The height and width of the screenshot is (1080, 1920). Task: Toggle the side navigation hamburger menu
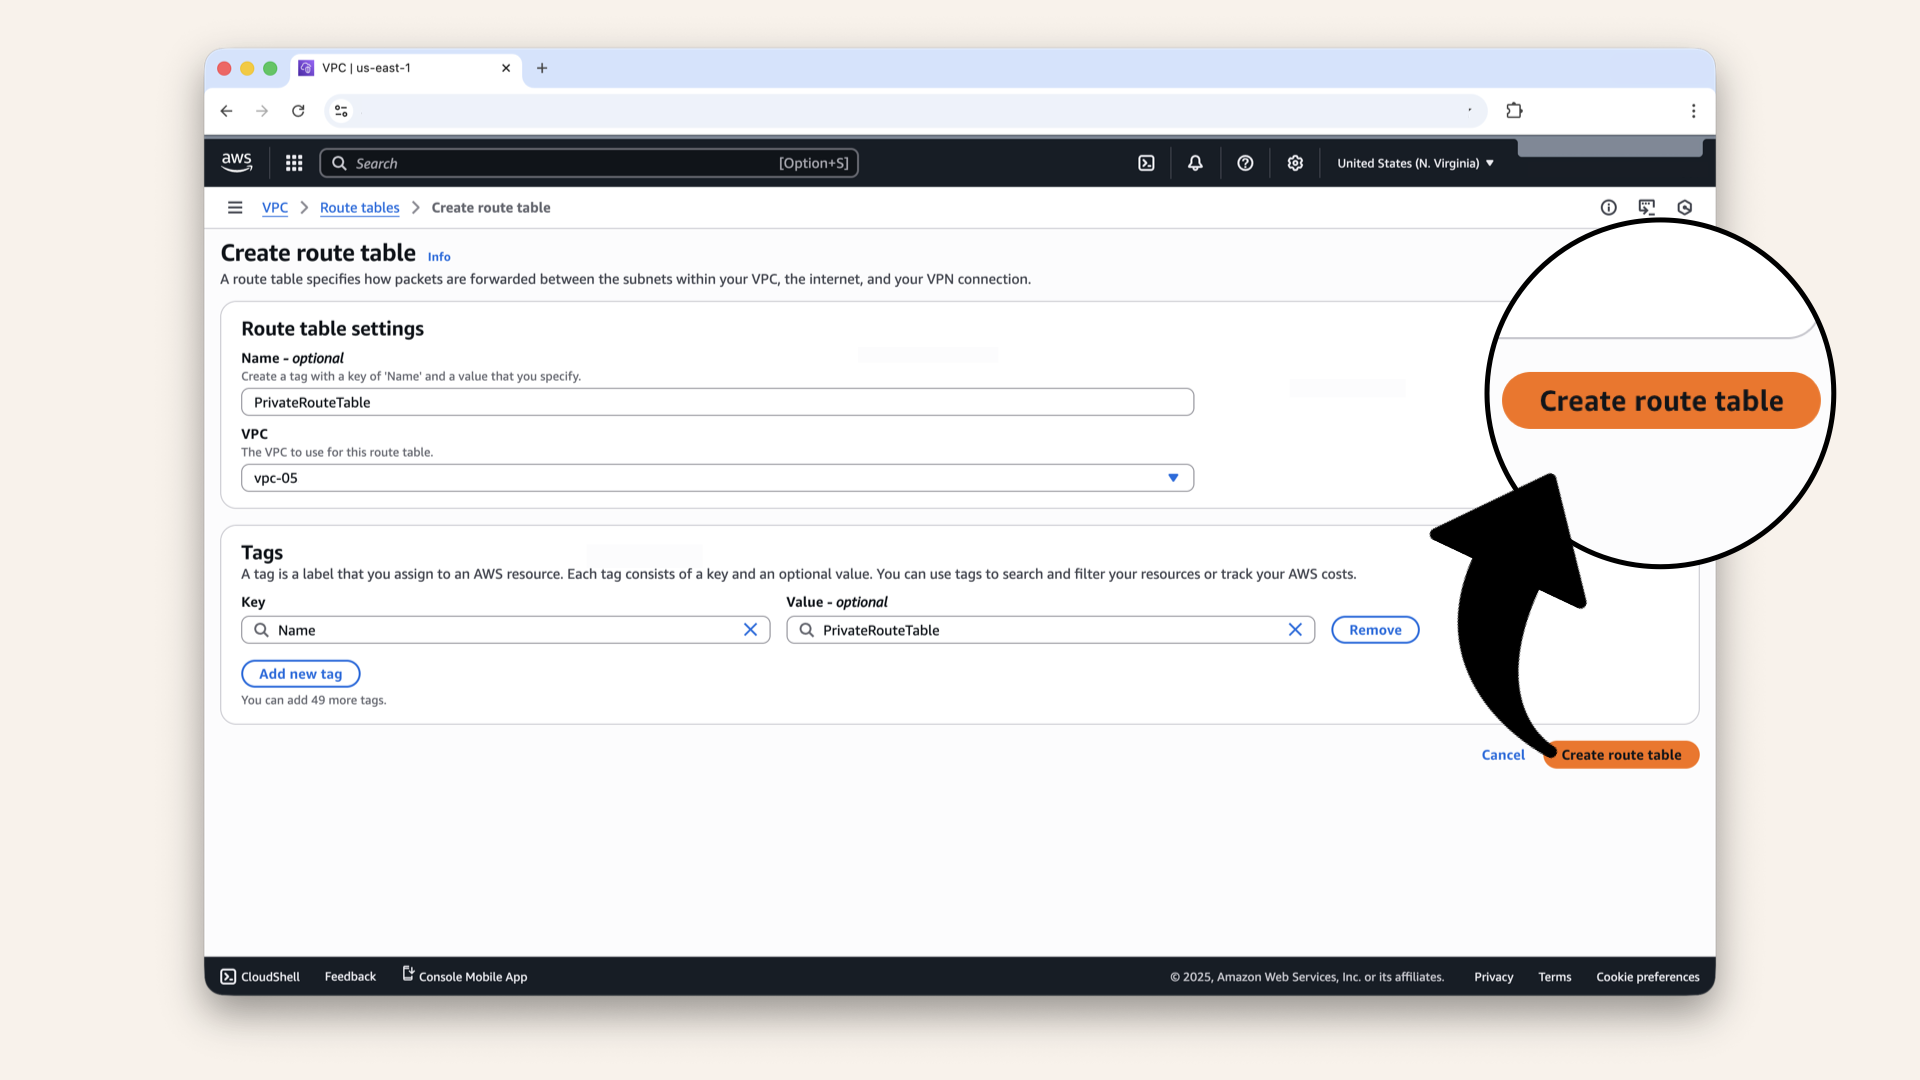235,208
